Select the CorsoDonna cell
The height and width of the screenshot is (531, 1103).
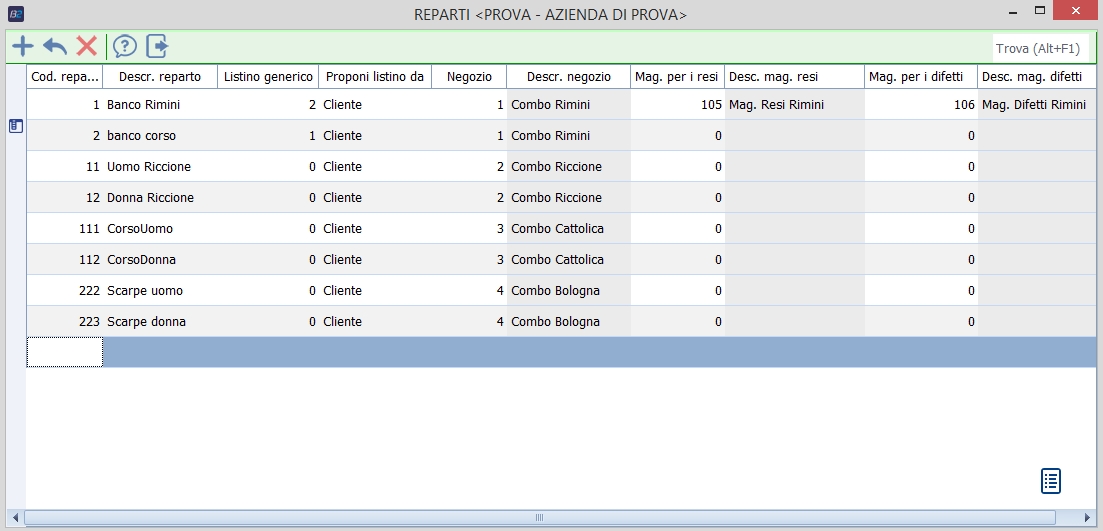[160, 260]
